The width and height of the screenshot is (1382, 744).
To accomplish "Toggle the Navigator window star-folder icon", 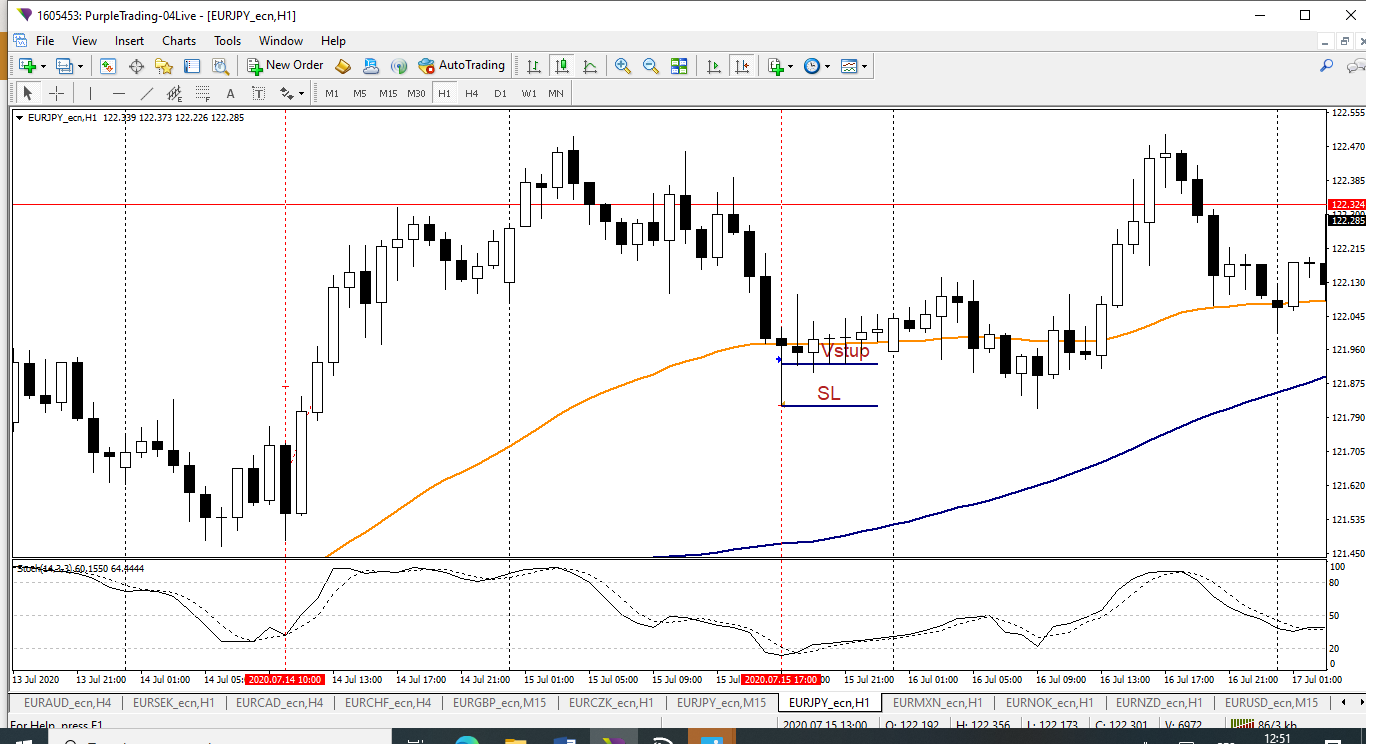I will pyautogui.click(x=164, y=66).
